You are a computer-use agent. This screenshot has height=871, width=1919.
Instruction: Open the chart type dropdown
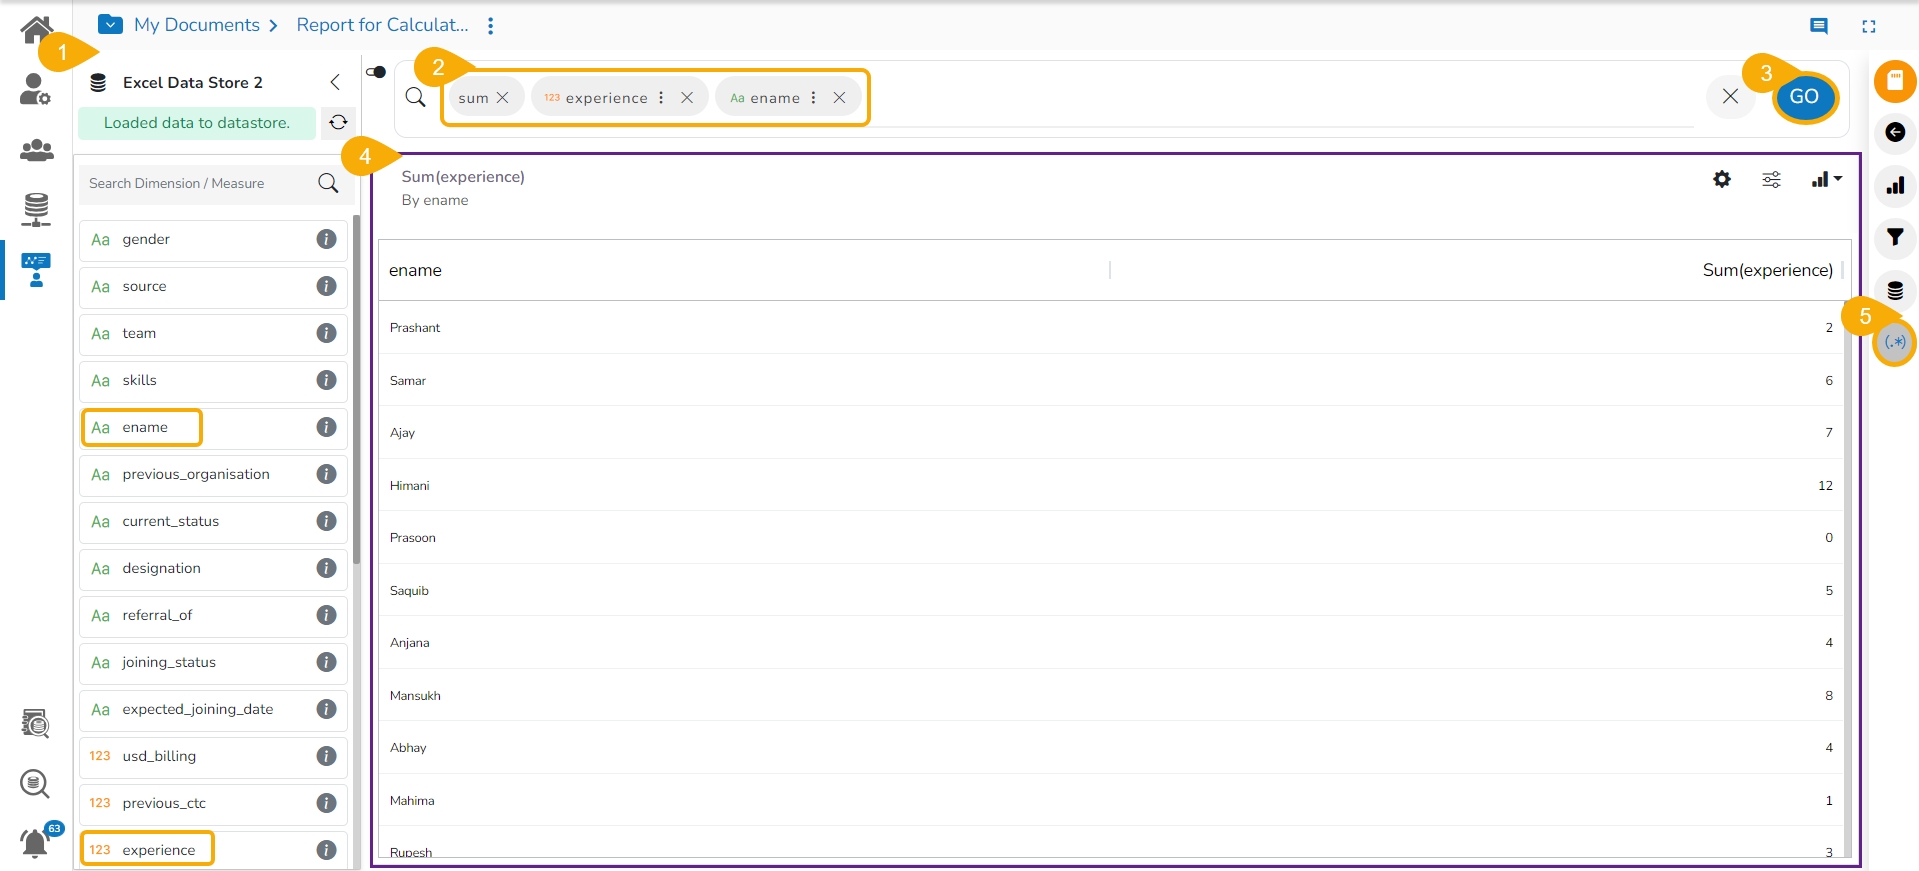[x=1825, y=179]
